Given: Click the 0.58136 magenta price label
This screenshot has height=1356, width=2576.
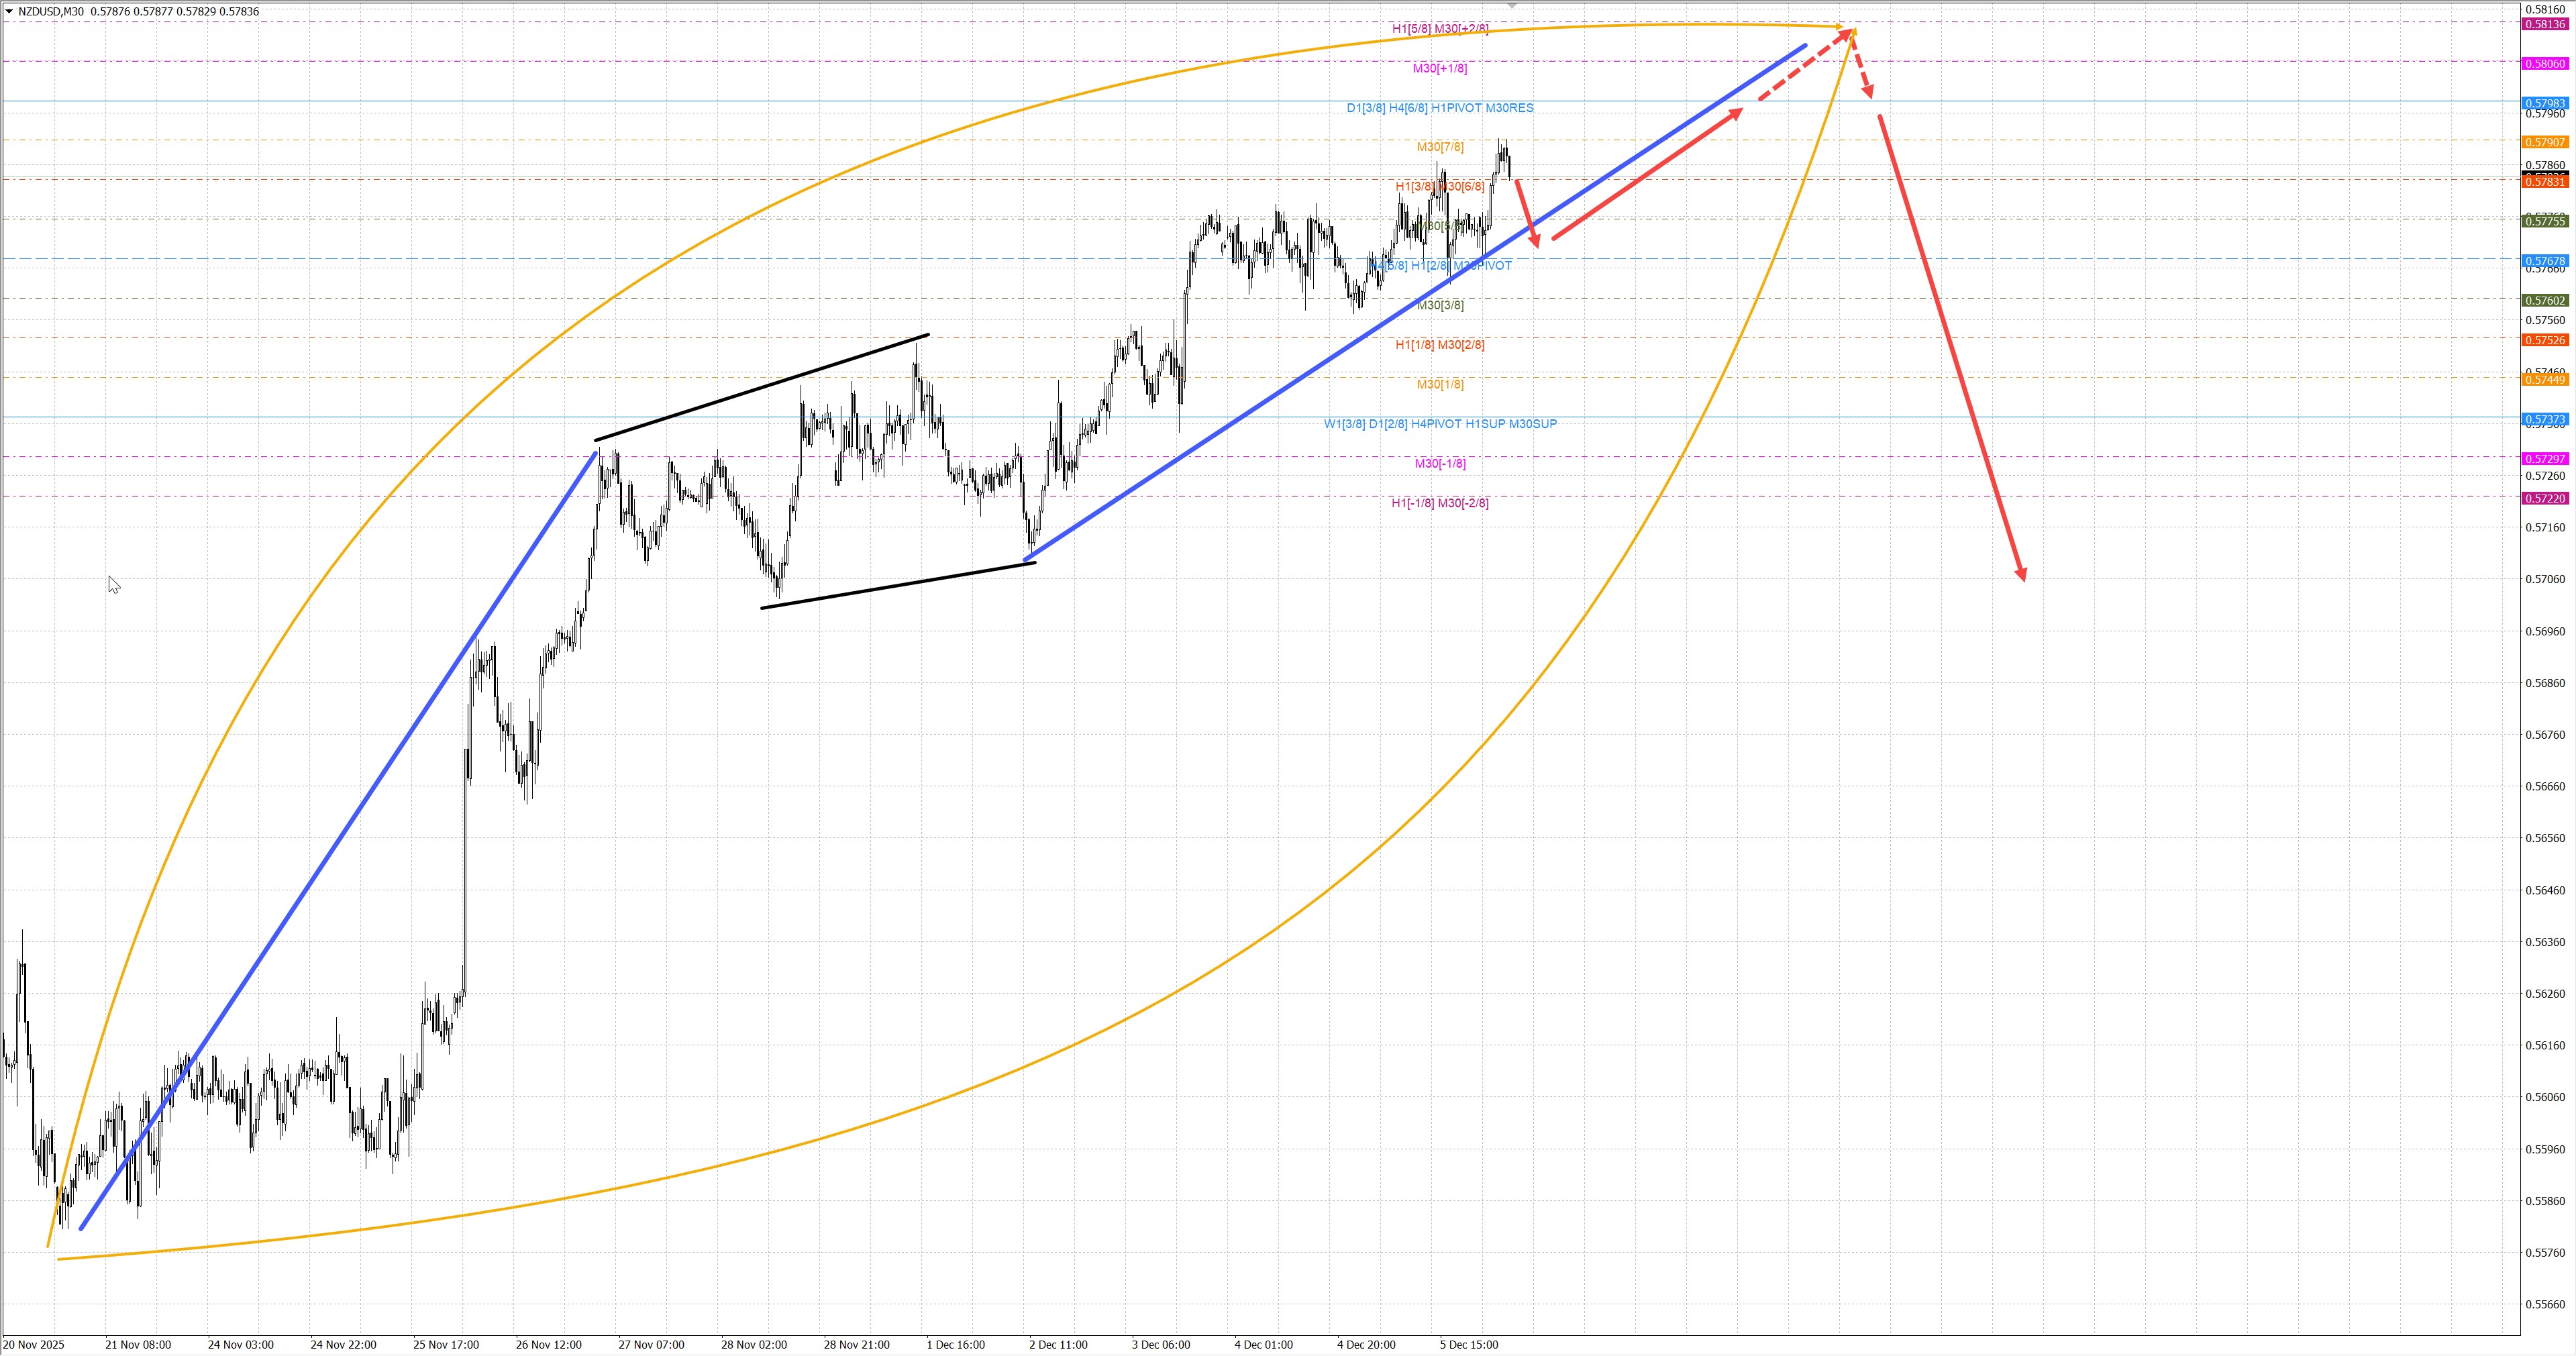Looking at the screenshot, I should (2545, 24).
